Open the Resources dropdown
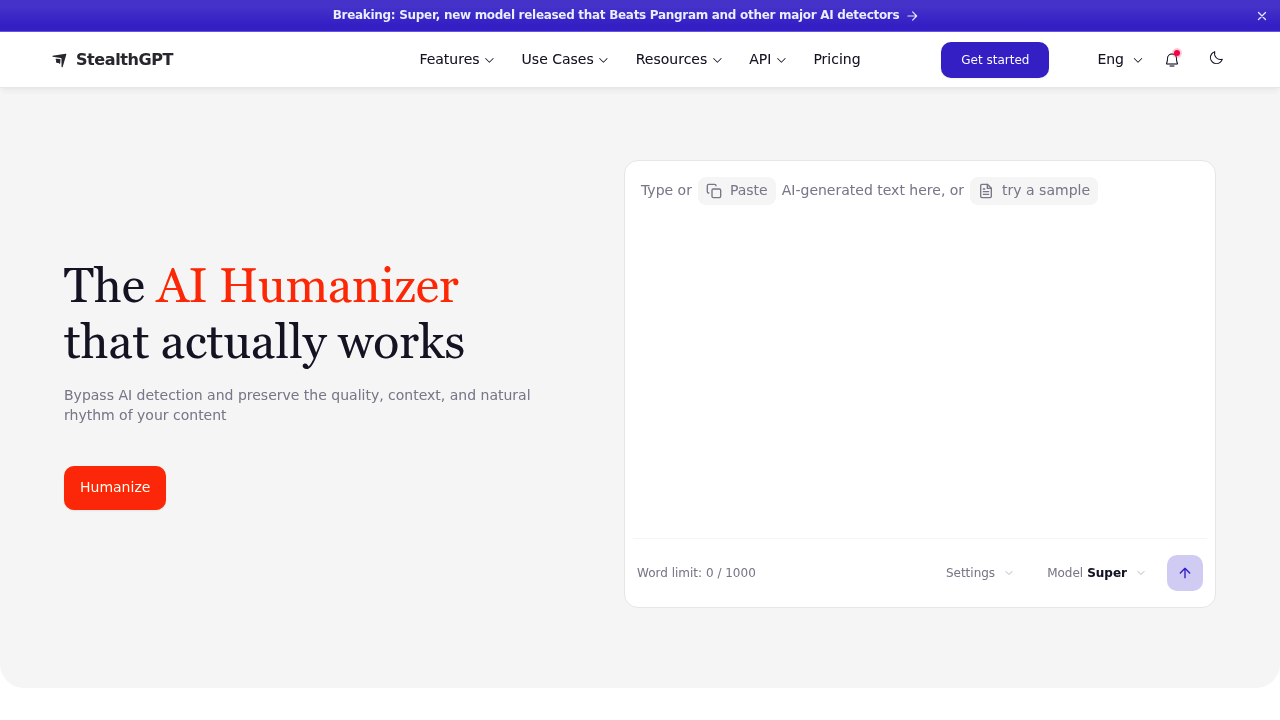Screen dimensions: 1280x720 click(679, 60)
